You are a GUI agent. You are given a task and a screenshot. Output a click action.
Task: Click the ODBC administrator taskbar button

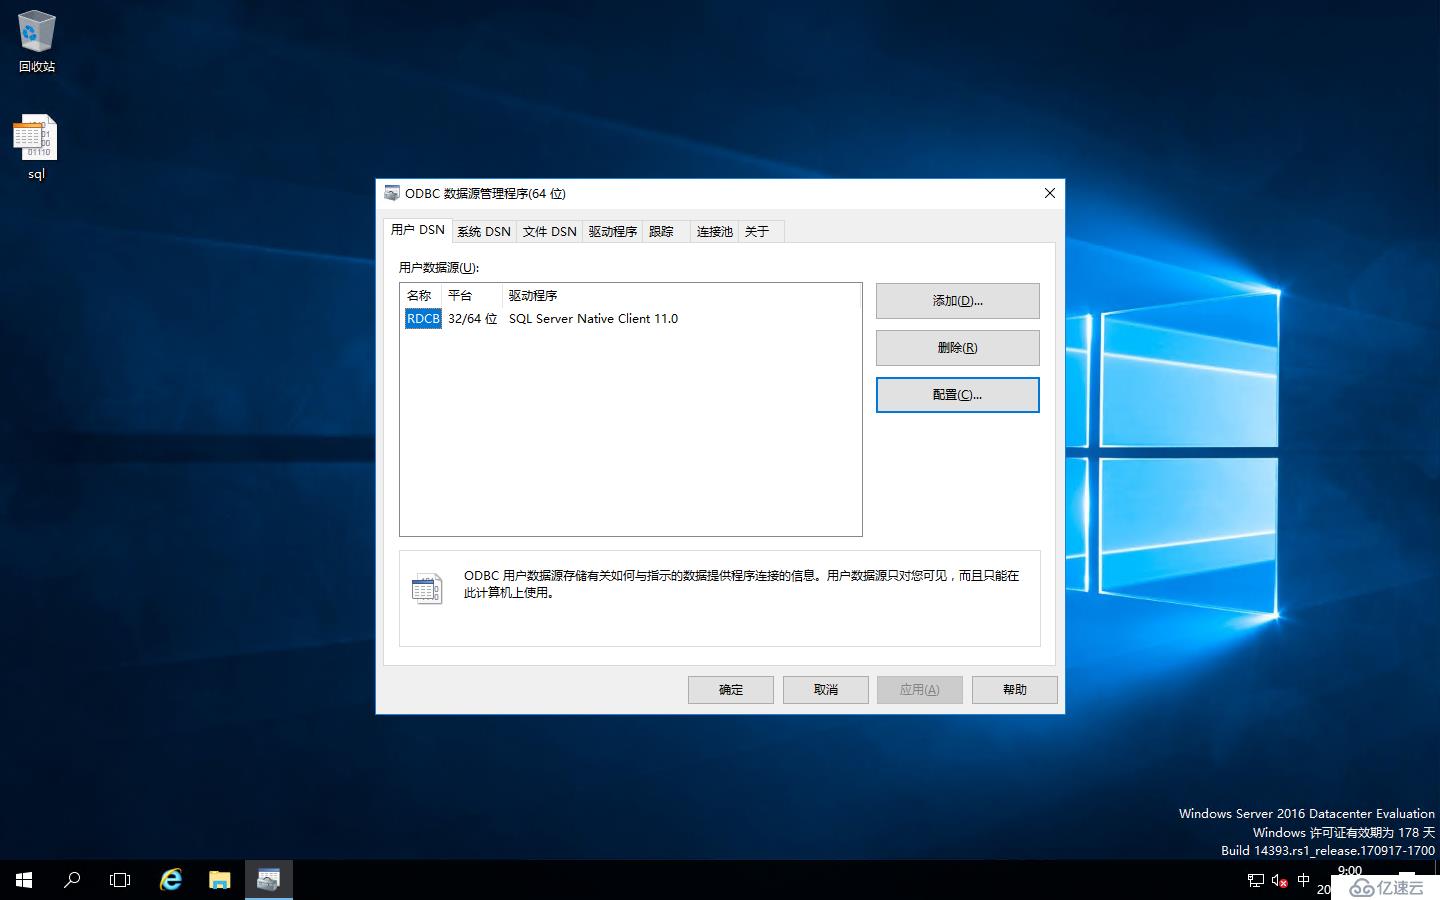(268, 880)
